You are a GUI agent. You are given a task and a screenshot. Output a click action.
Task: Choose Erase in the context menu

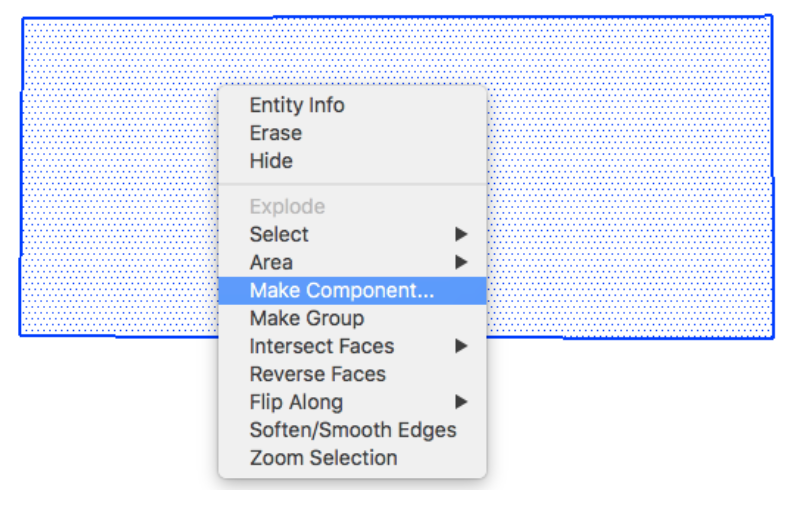[352, 133]
